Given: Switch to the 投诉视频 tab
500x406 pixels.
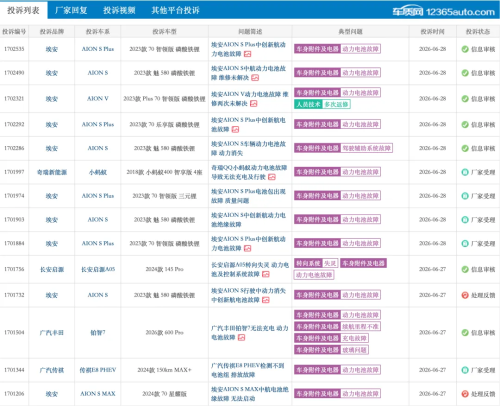Looking at the screenshot, I should click(x=119, y=10).
